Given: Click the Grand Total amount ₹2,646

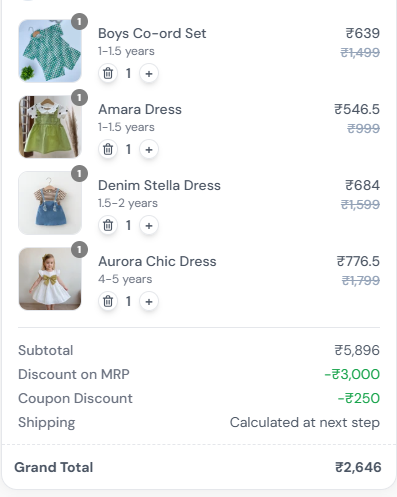Looking at the screenshot, I should 358,467.
